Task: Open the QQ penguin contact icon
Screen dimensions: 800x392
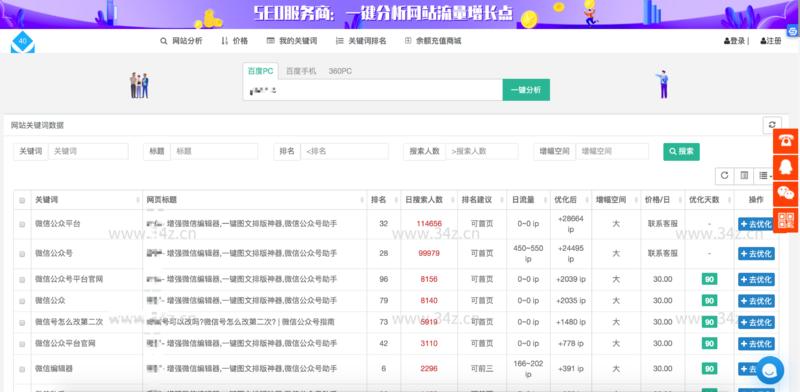Action: pos(786,167)
